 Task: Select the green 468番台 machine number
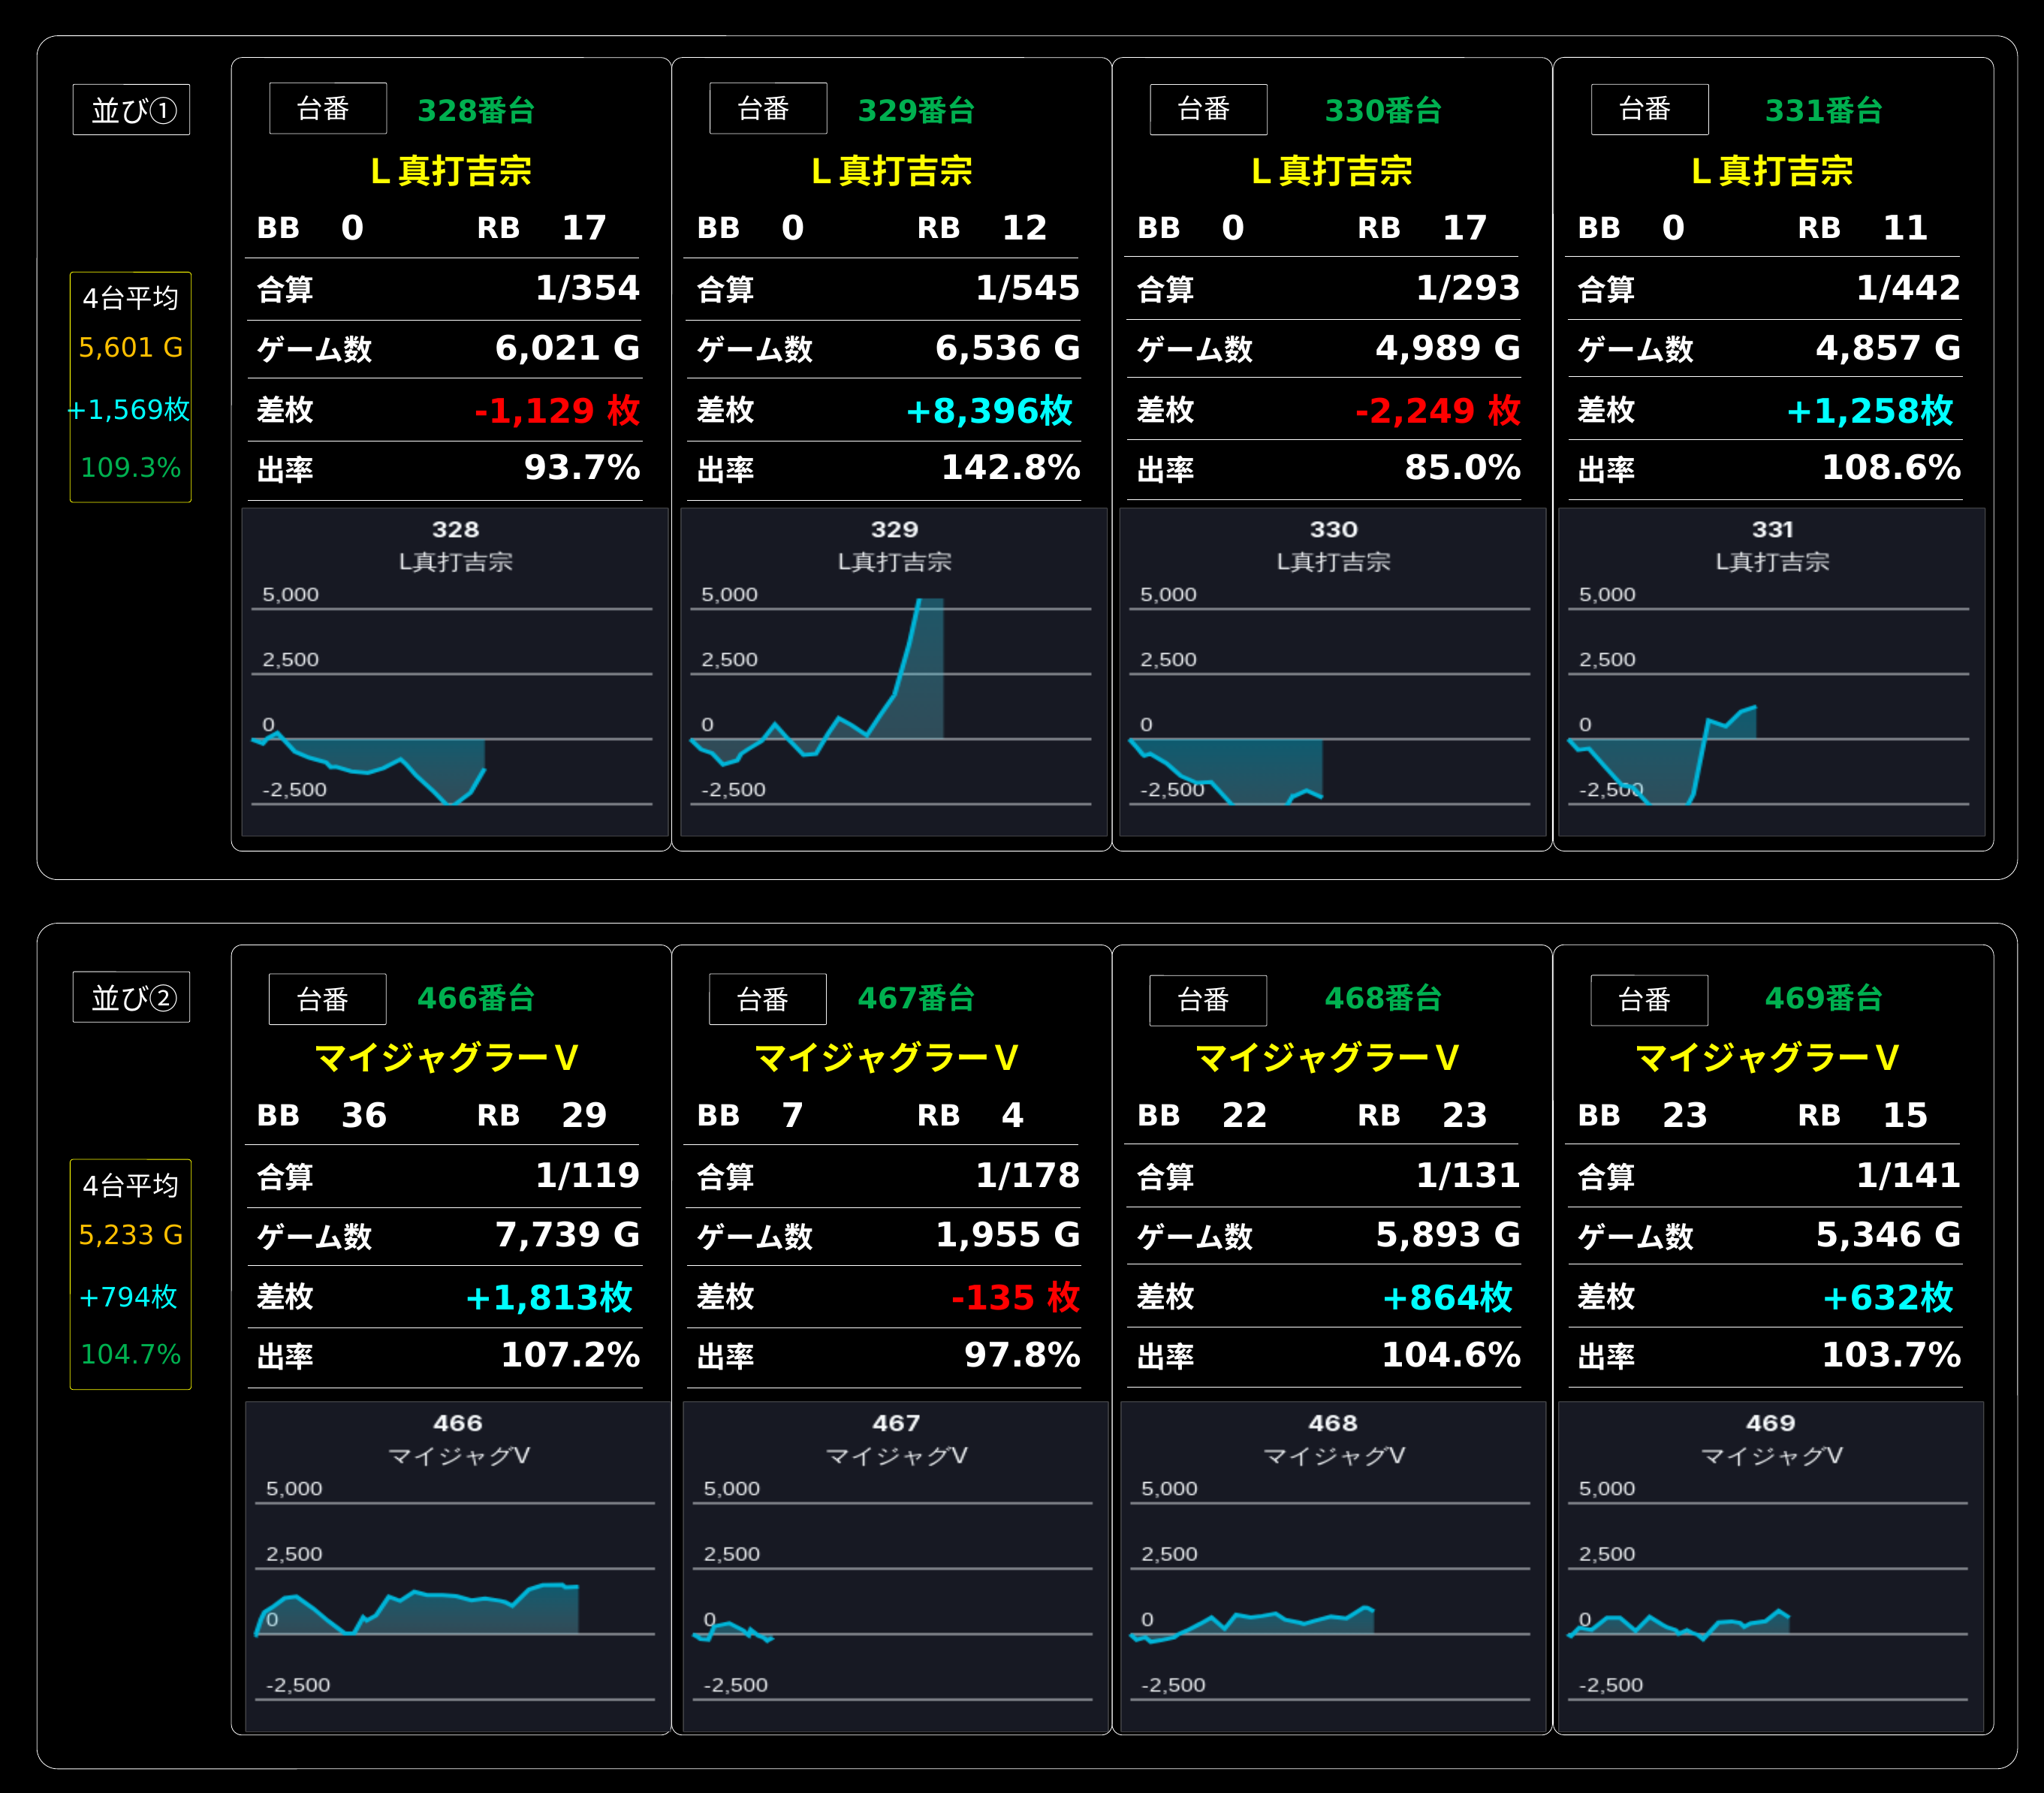(x=1383, y=998)
